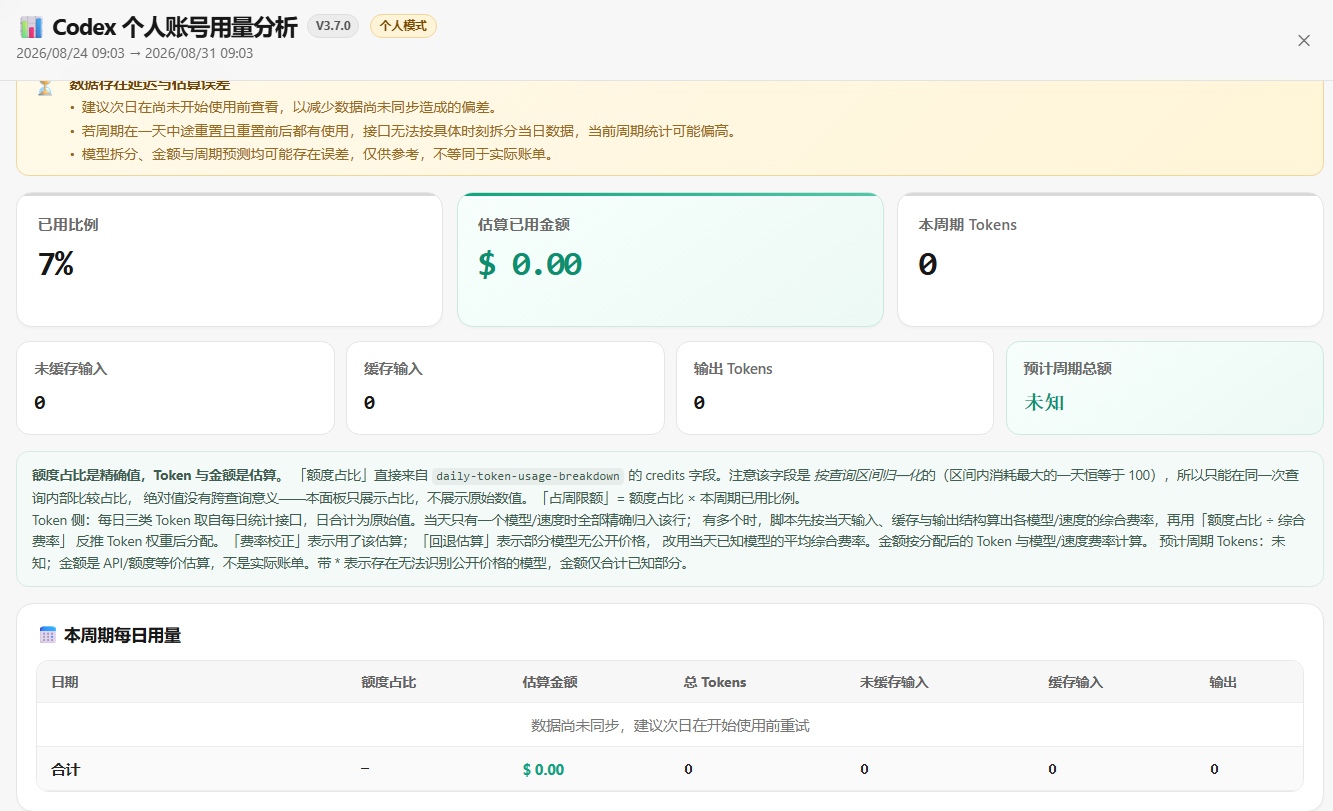The image size is (1333, 811).
Task: Click the calendar icon beside 本周期每日用量
Action: (47, 635)
